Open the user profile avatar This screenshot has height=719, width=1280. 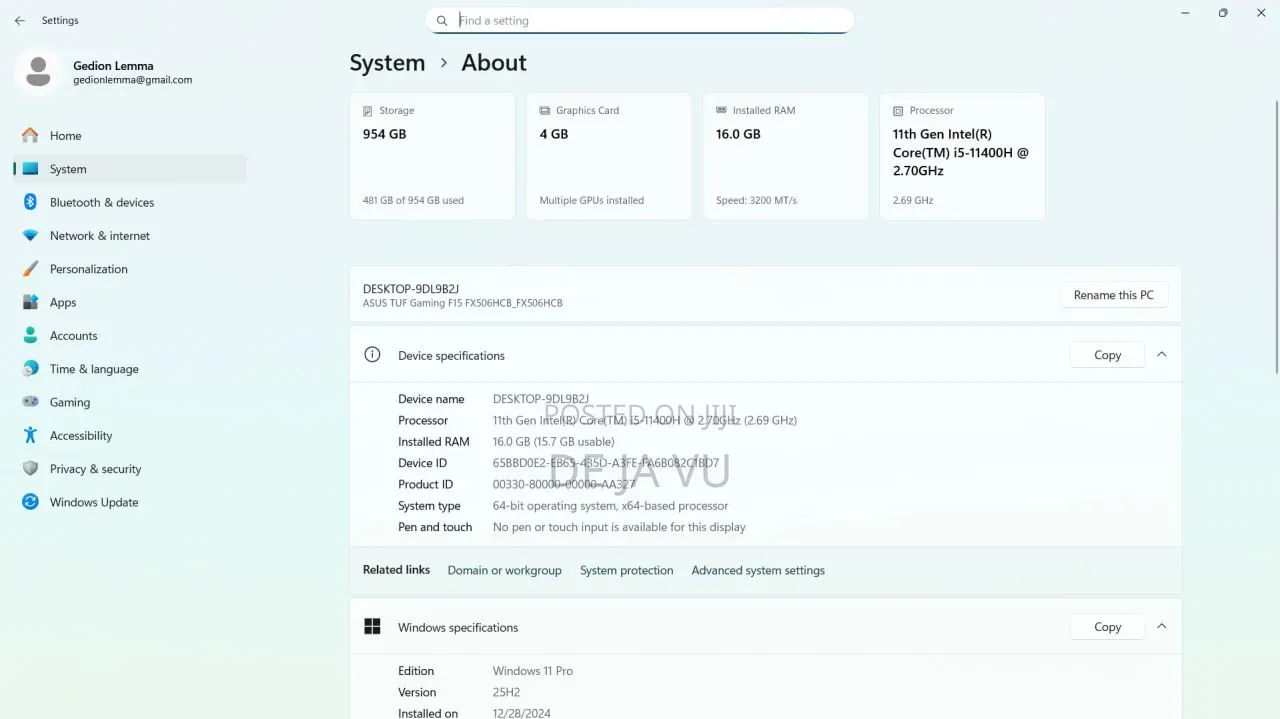tap(38, 72)
